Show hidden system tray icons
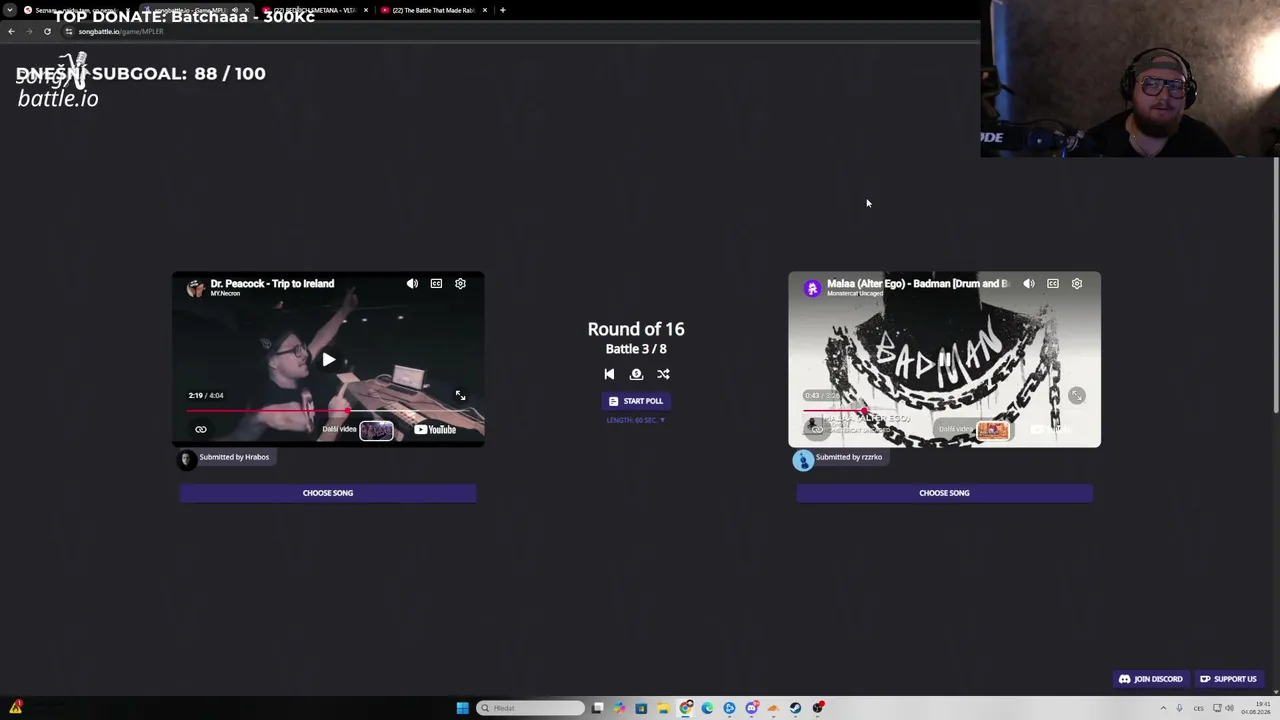The image size is (1280, 720). tap(1163, 708)
